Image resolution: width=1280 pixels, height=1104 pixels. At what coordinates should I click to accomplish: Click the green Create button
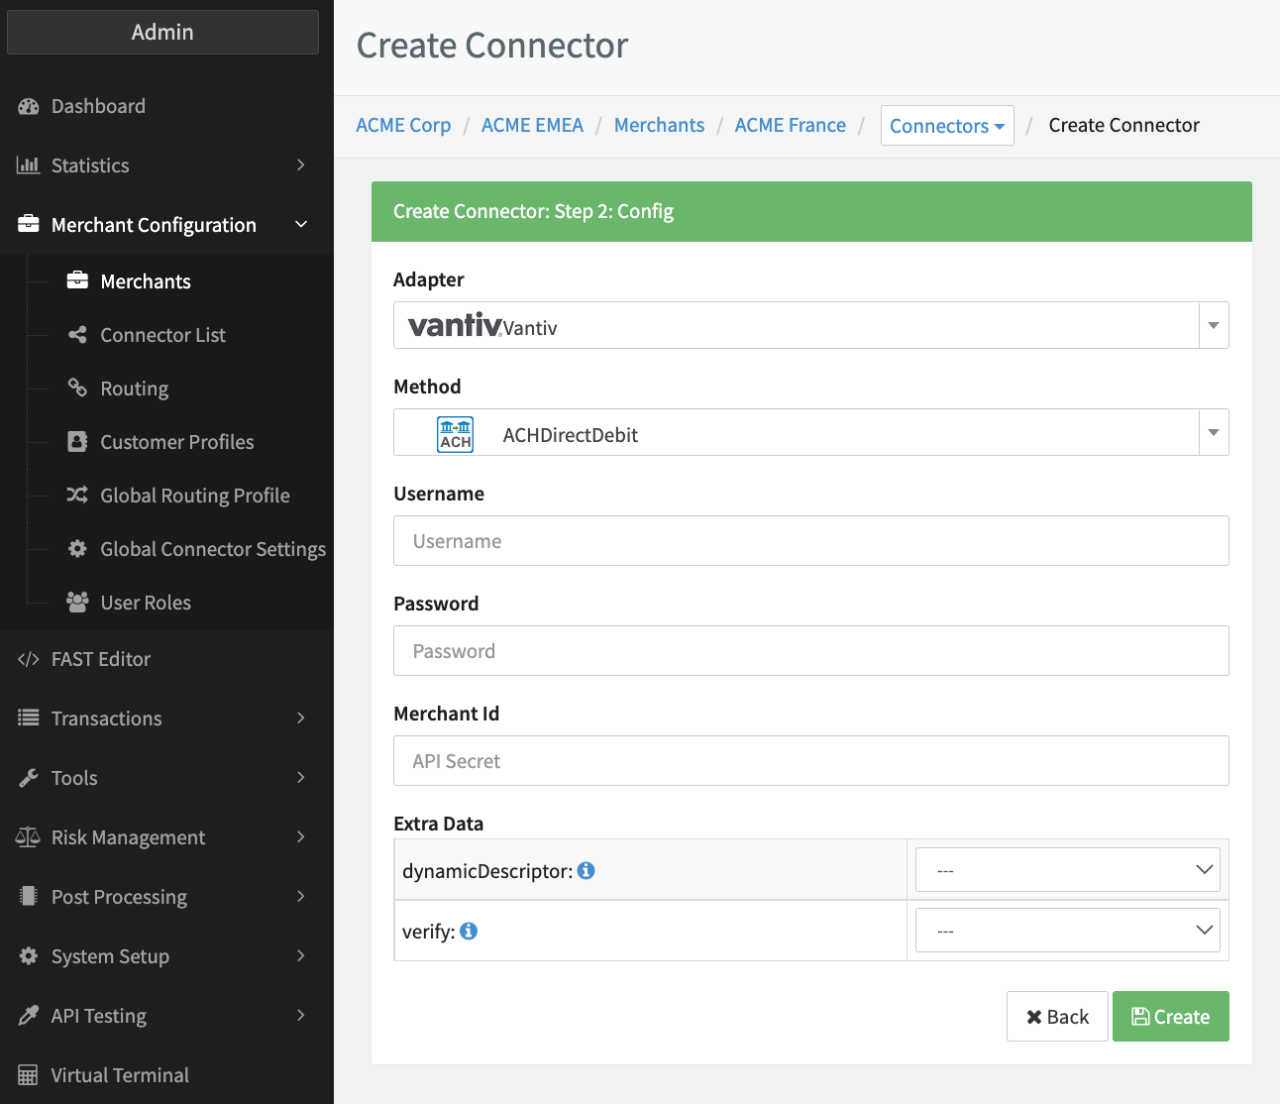pos(1170,1016)
